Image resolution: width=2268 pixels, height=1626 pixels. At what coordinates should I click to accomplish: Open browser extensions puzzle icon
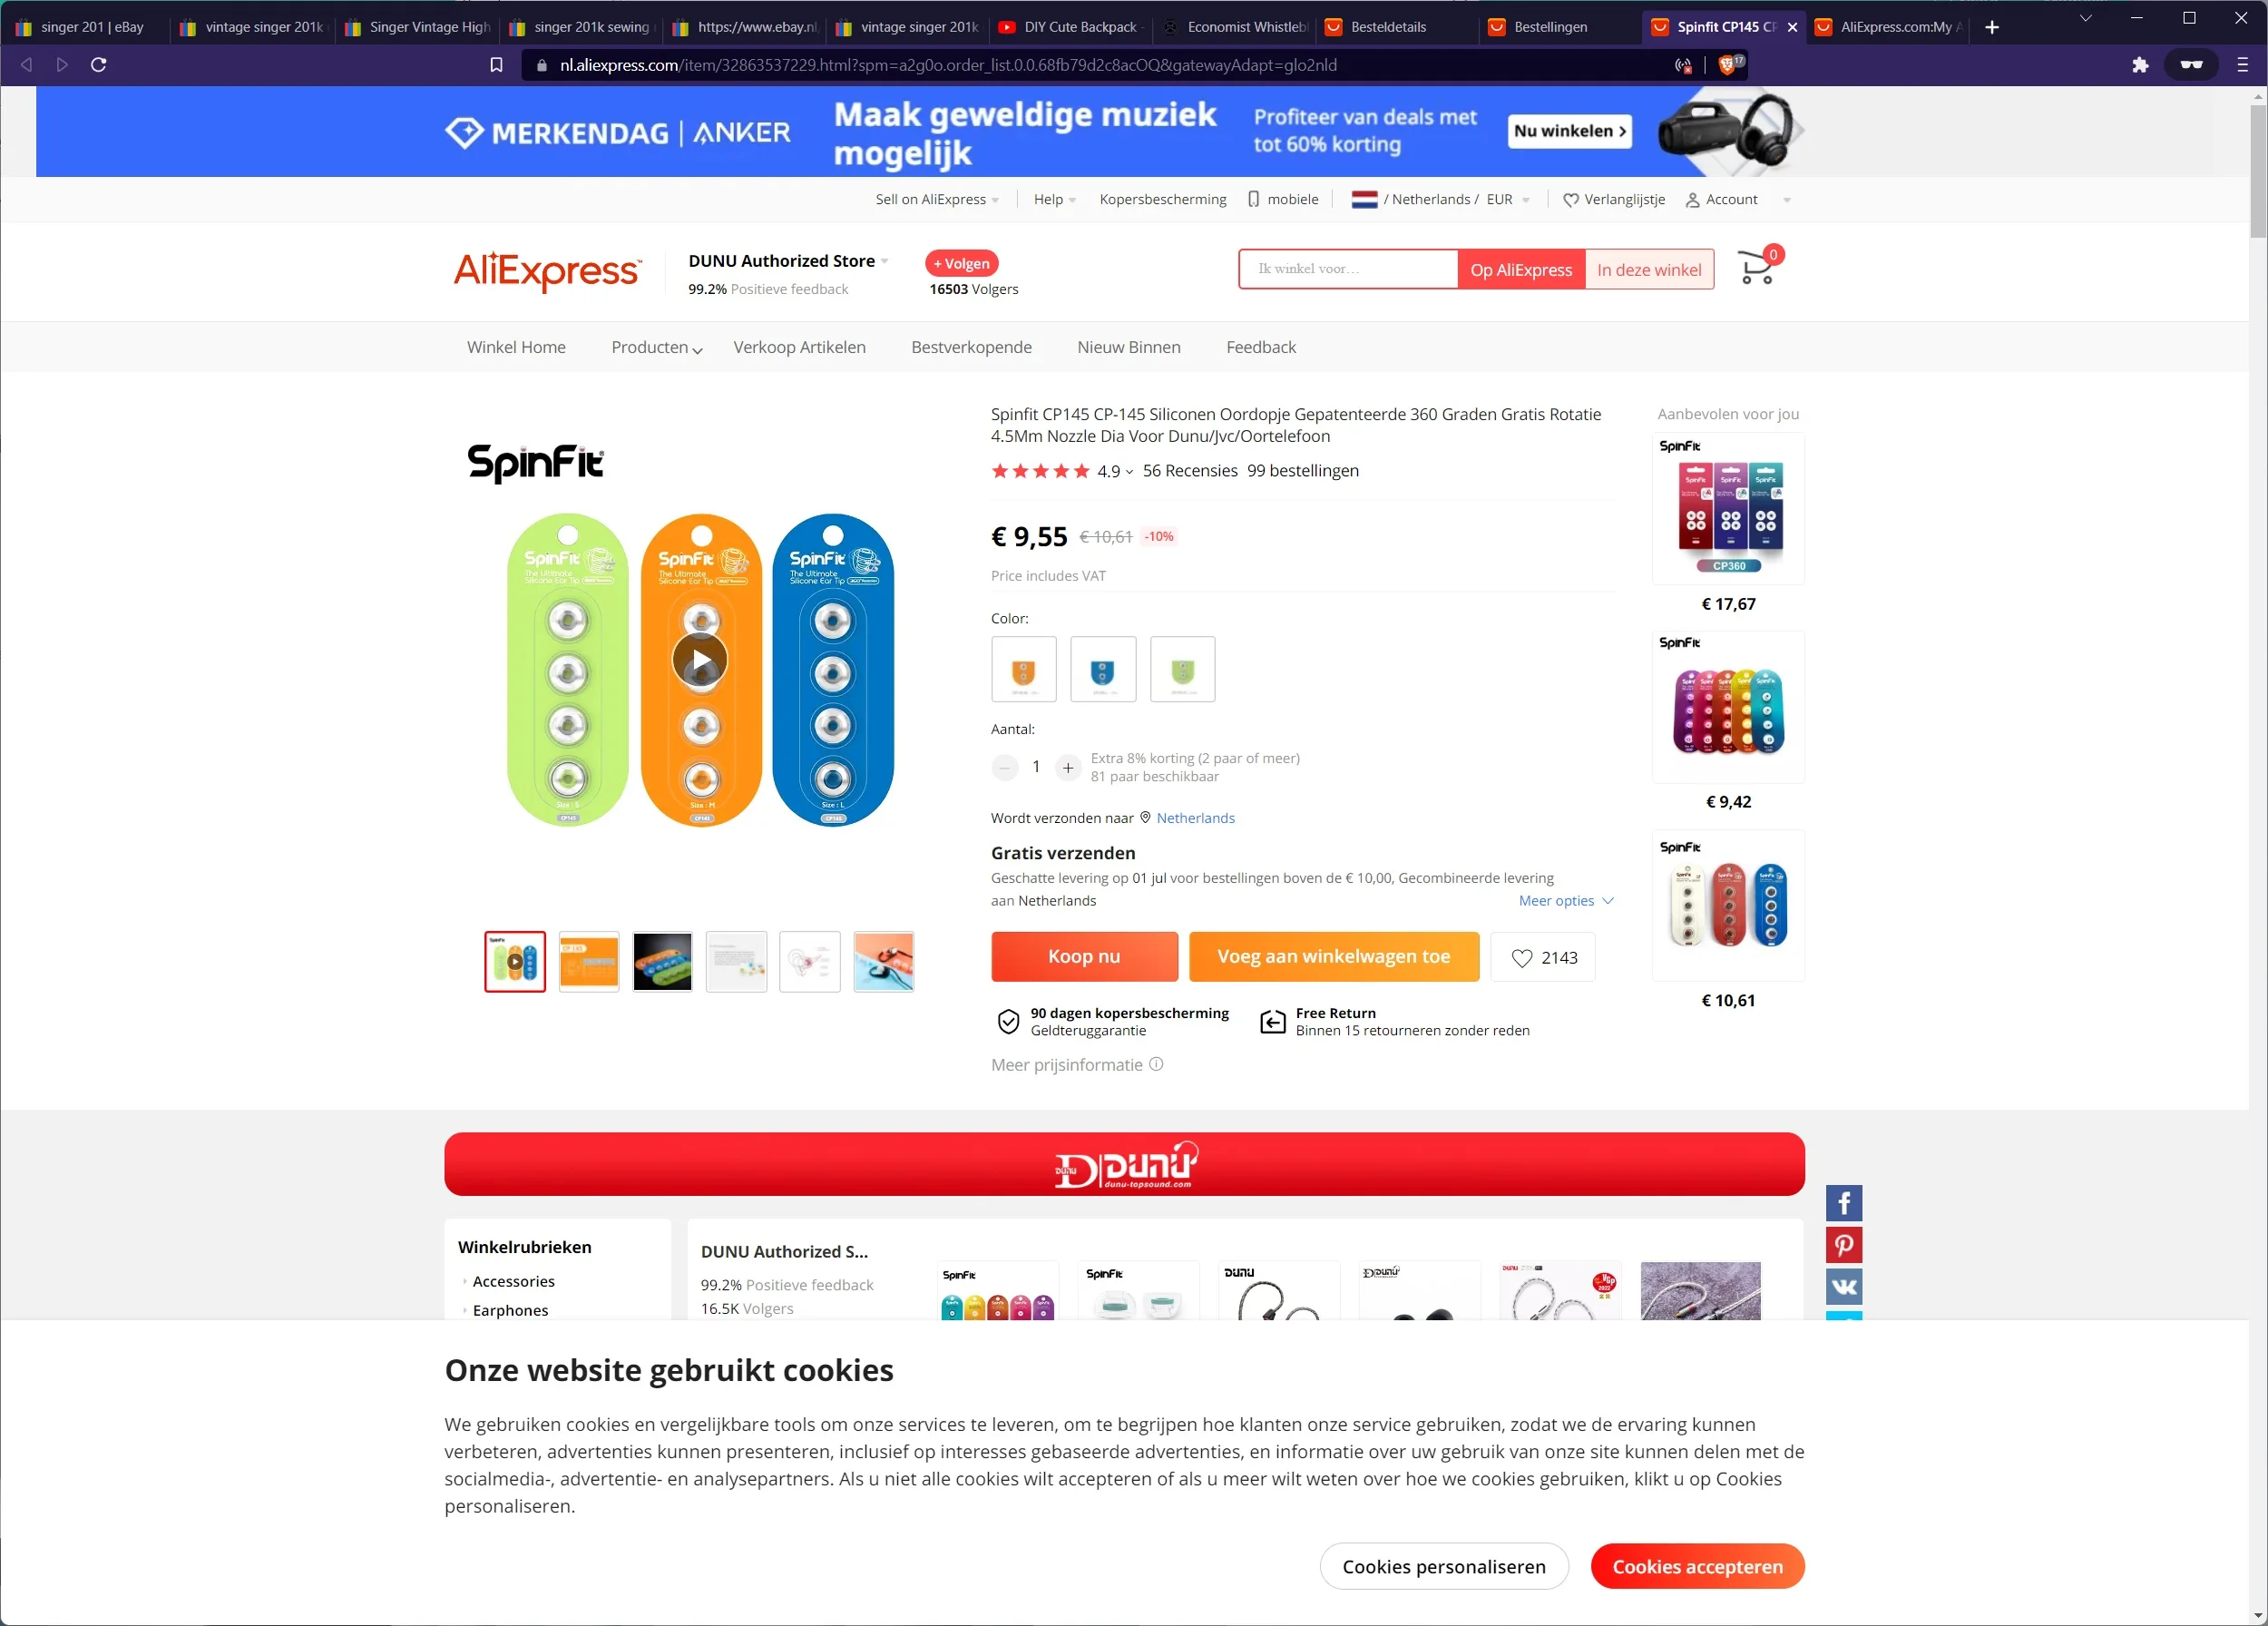[2140, 65]
